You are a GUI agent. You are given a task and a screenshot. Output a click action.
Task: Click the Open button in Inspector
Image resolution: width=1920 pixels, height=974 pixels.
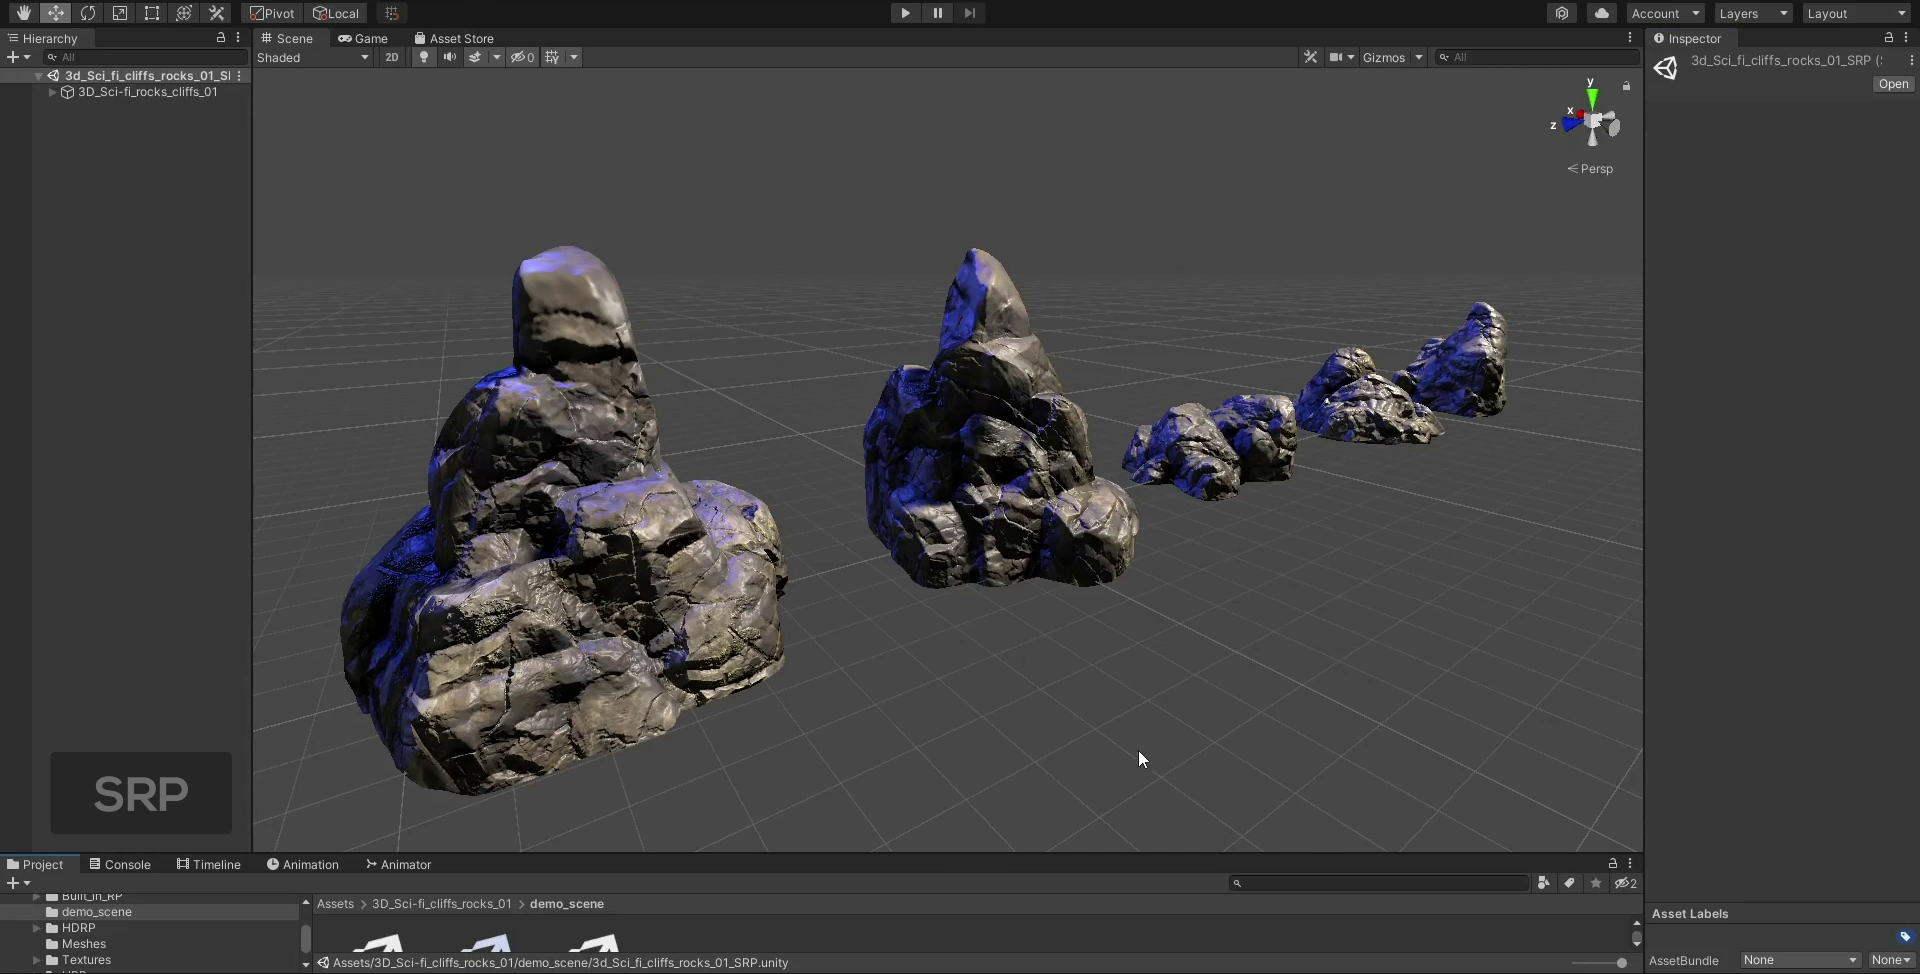click(x=1893, y=84)
